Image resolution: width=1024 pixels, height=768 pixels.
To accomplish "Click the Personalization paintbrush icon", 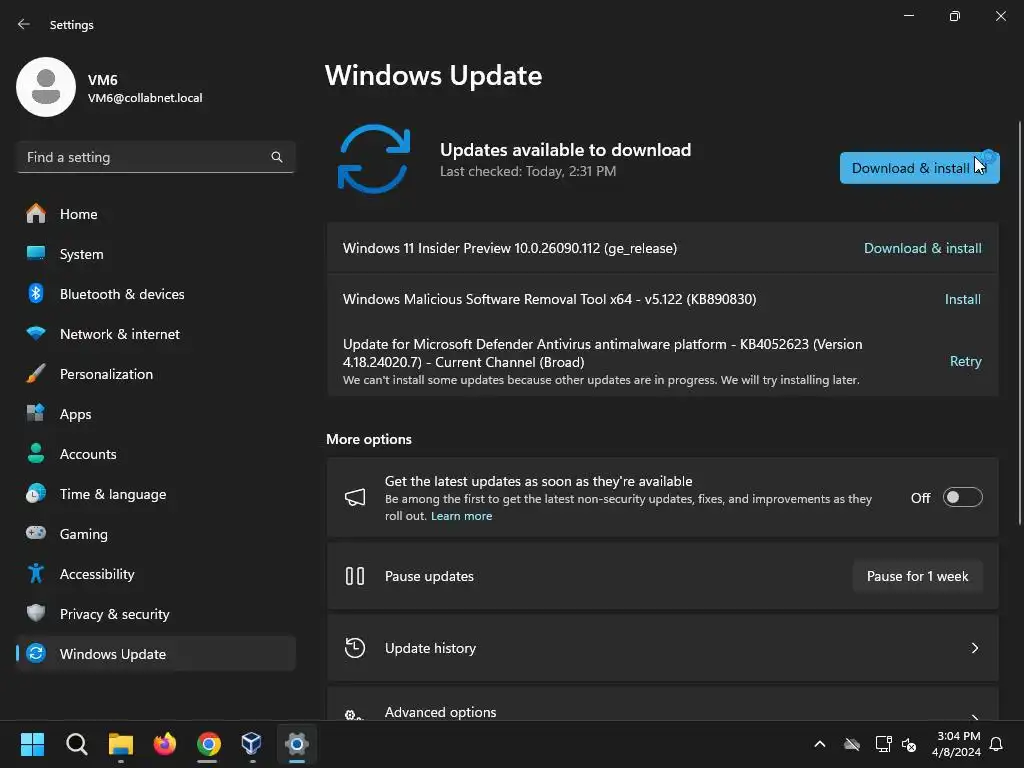I will coord(36,374).
